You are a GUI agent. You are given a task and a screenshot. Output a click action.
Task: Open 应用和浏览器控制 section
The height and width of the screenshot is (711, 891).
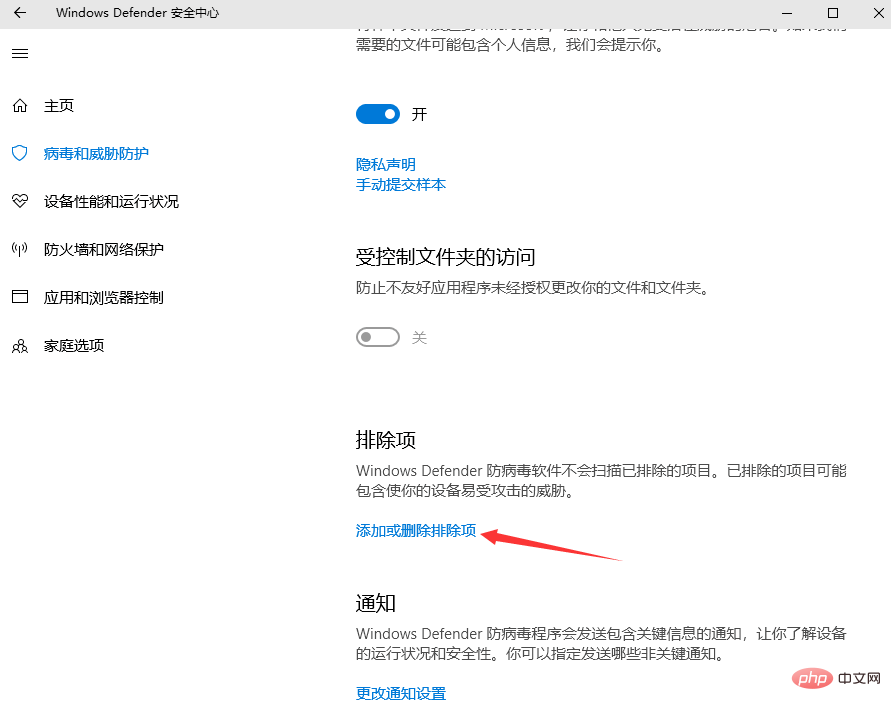(x=103, y=297)
